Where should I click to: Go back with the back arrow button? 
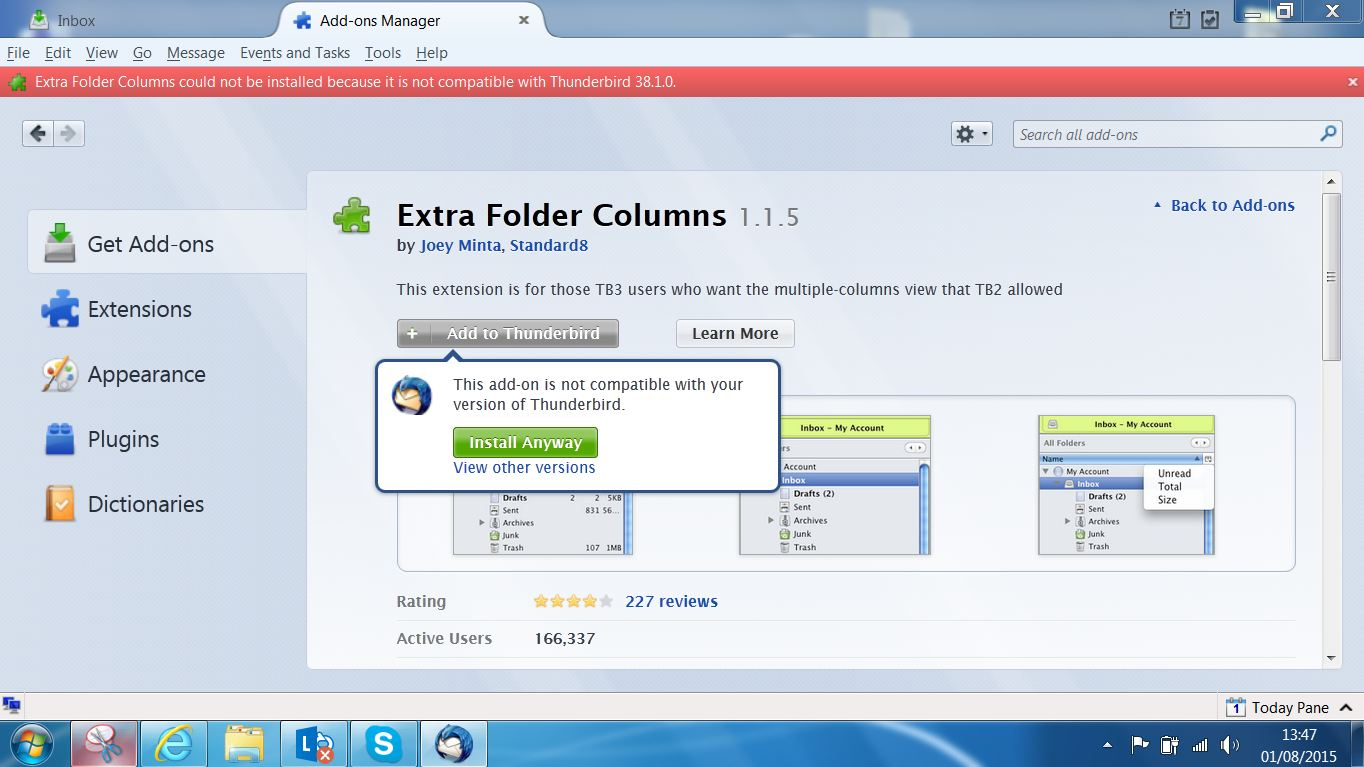(38, 134)
